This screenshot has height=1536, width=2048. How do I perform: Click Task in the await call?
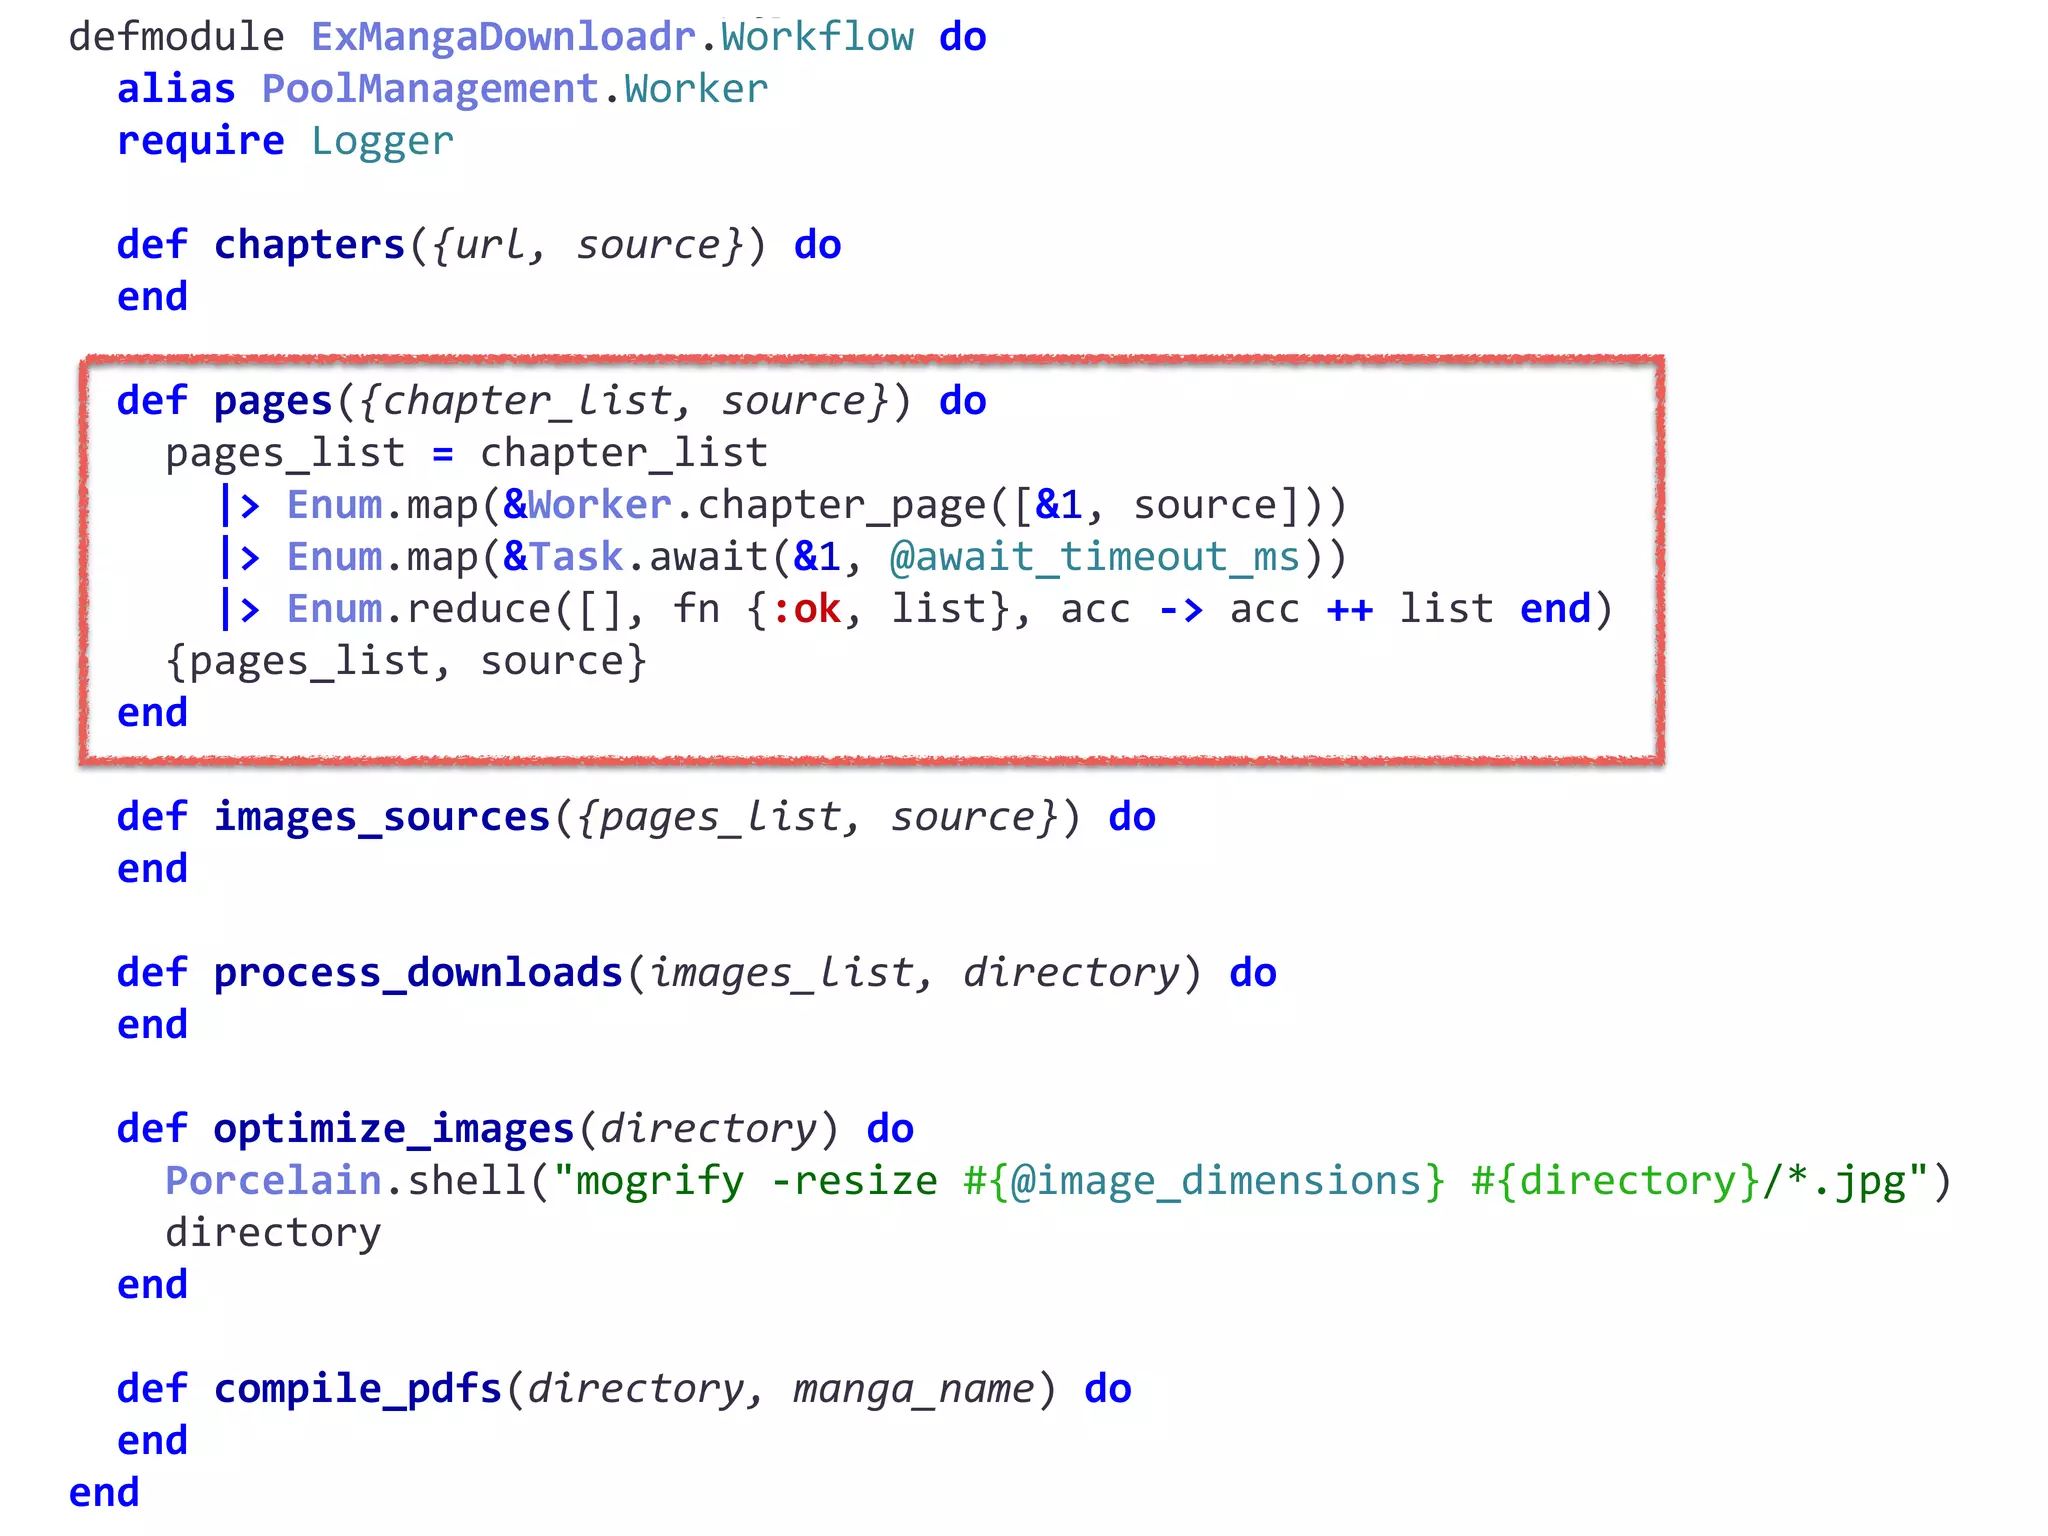click(x=576, y=558)
